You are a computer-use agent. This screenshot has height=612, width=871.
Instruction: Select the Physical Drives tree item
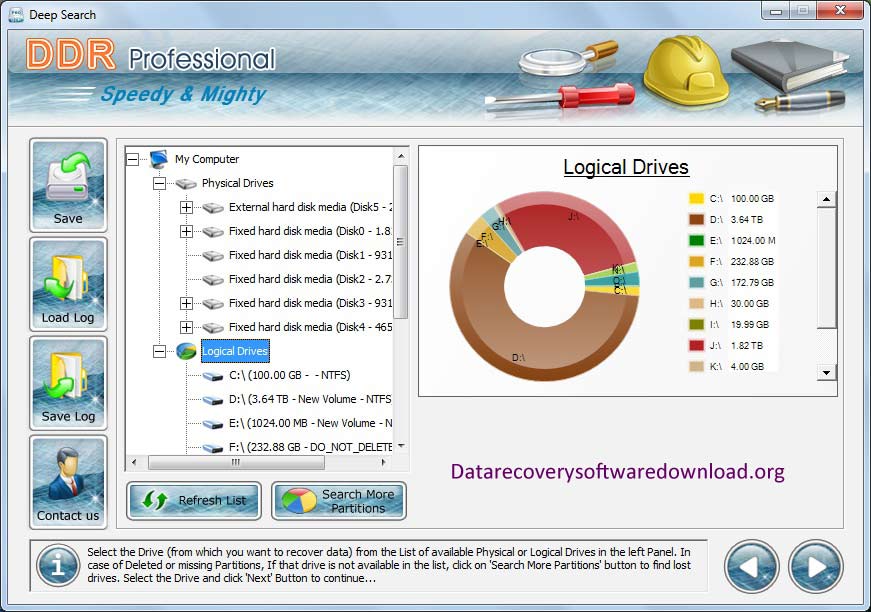click(x=237, y=183)
